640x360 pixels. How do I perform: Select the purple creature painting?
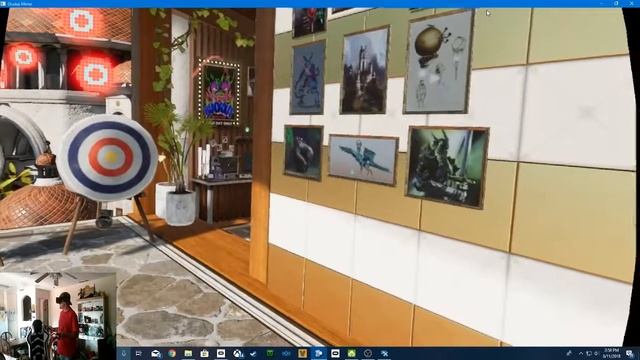[x=308, y=78]
